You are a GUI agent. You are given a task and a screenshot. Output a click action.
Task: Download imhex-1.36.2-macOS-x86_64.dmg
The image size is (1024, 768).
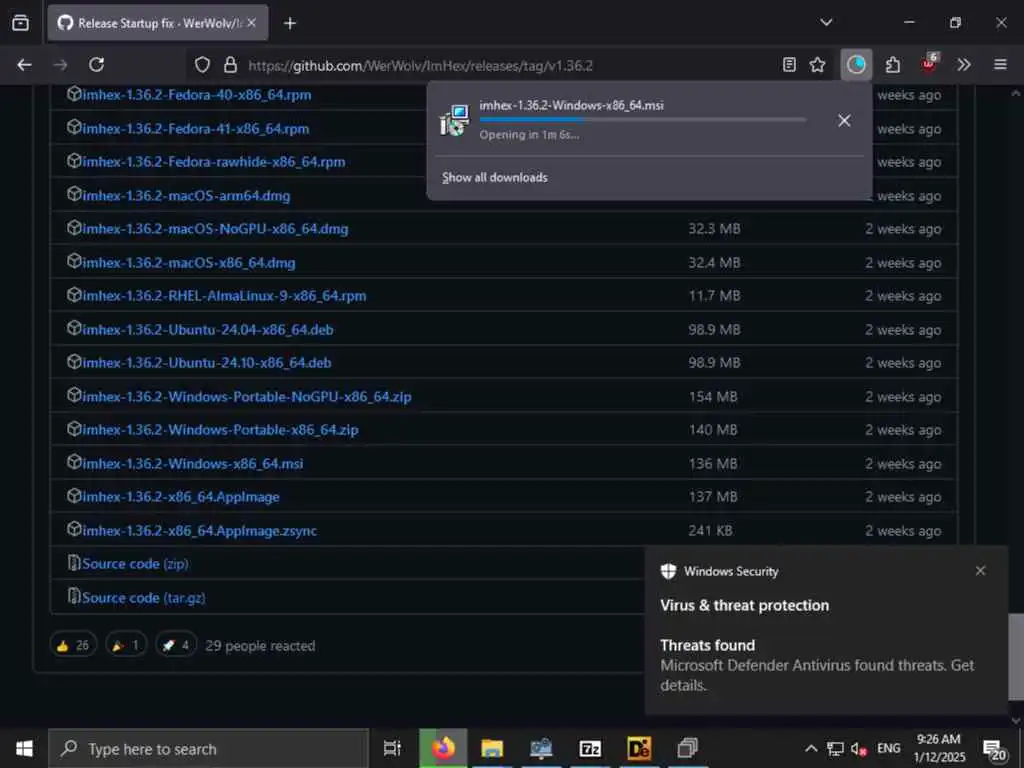click(x=189, y=263)
